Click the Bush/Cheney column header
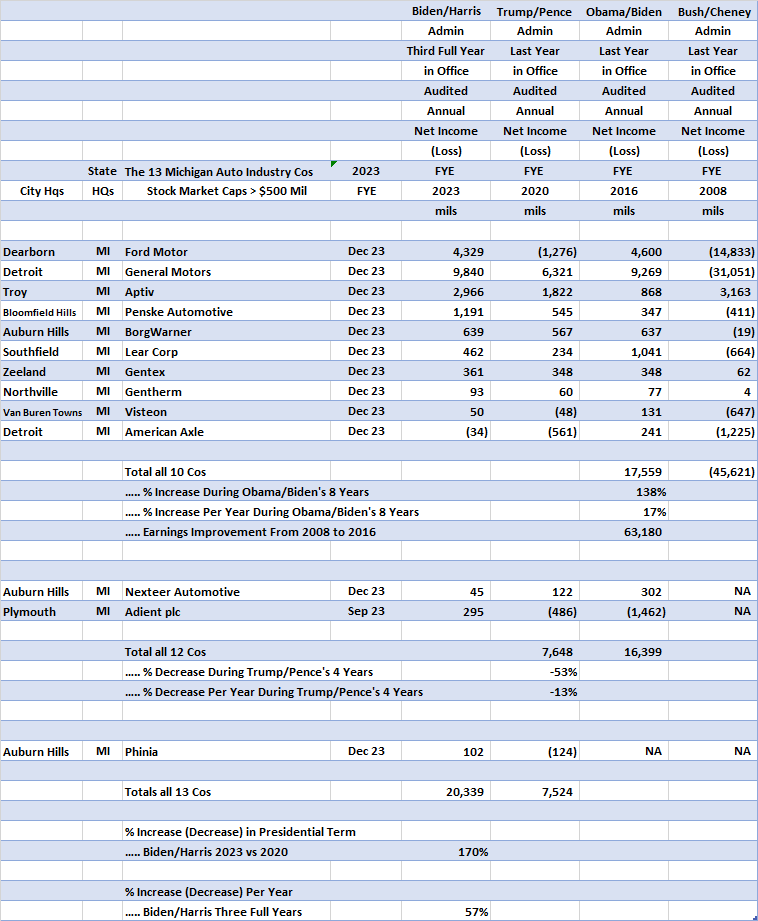The width and height of the screenshot is (758, 921). (713, 11)
